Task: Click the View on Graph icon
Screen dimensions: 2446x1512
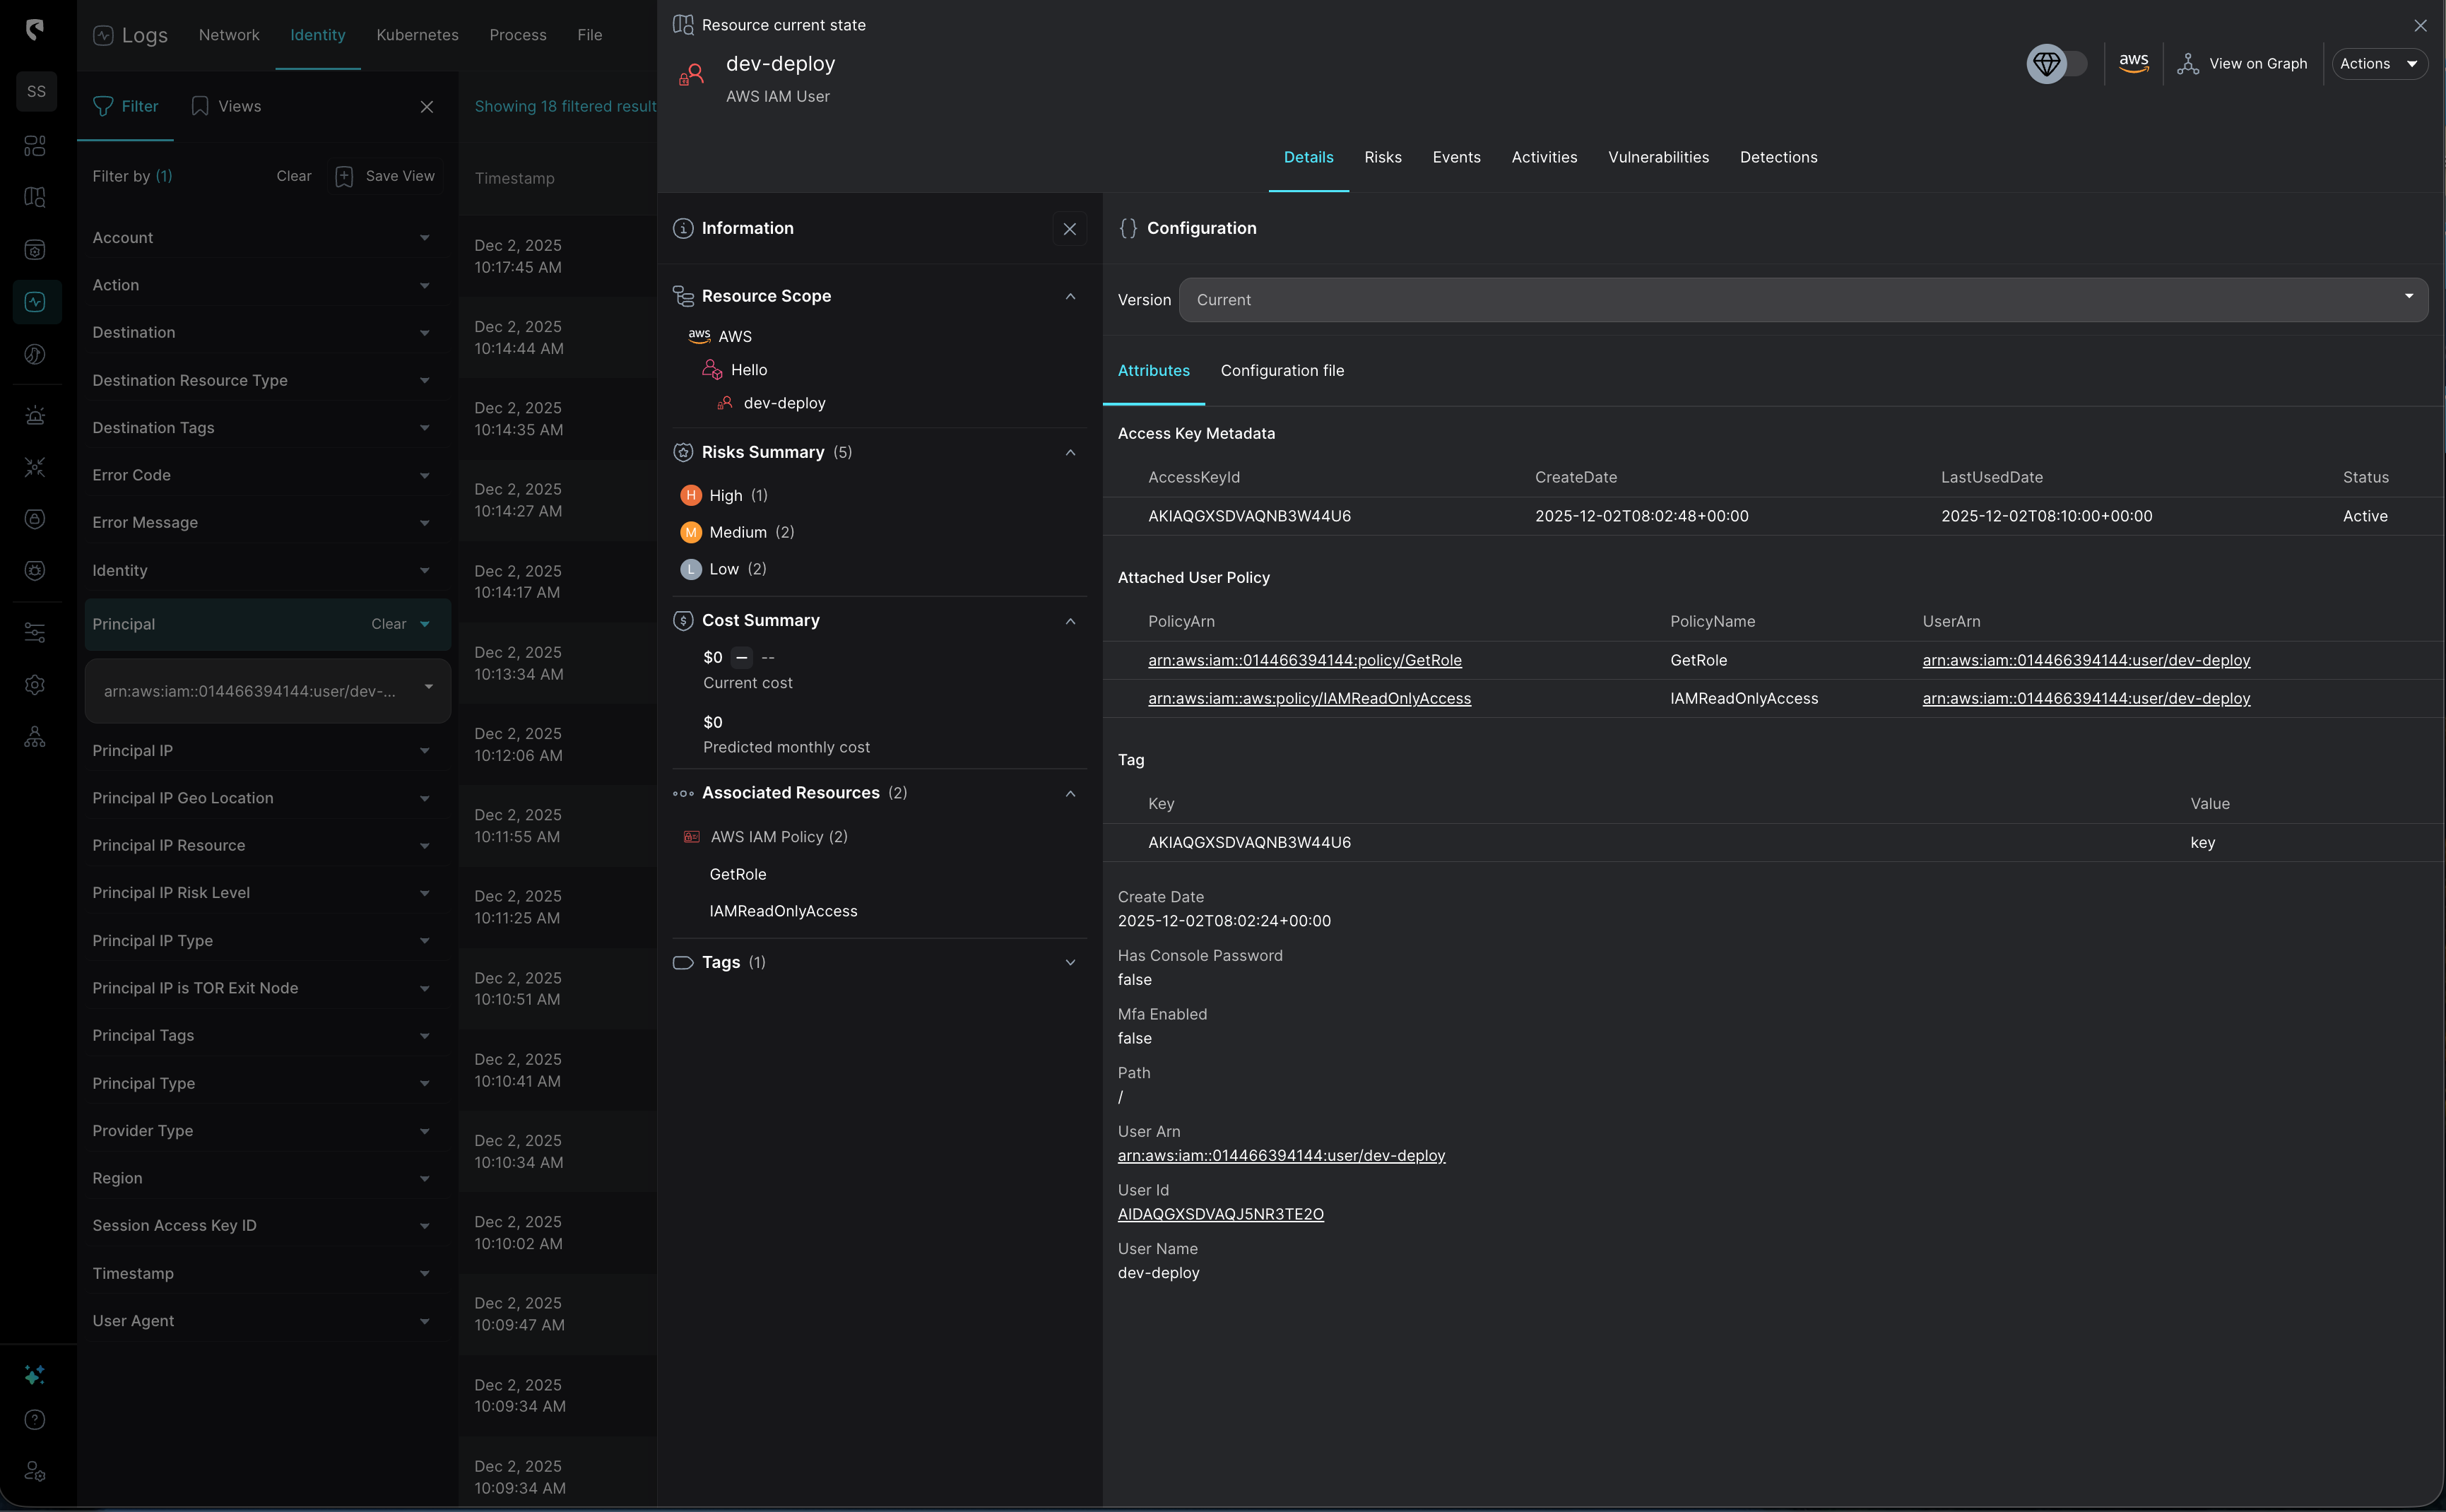Action: click(2188, 64)
